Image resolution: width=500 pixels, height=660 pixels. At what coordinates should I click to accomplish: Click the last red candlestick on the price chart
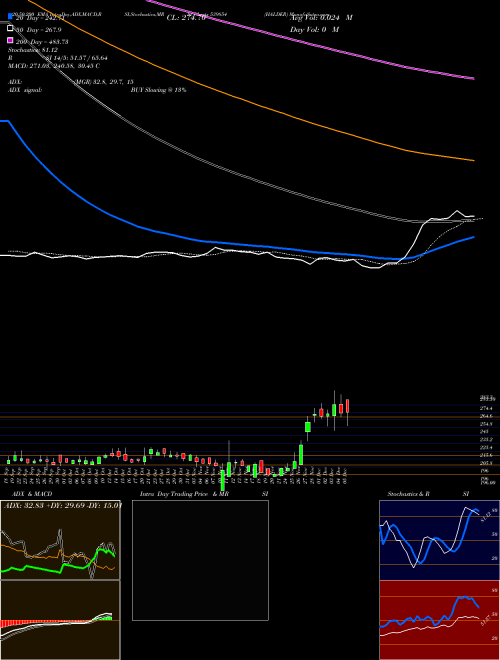click(x=348, y=406)
